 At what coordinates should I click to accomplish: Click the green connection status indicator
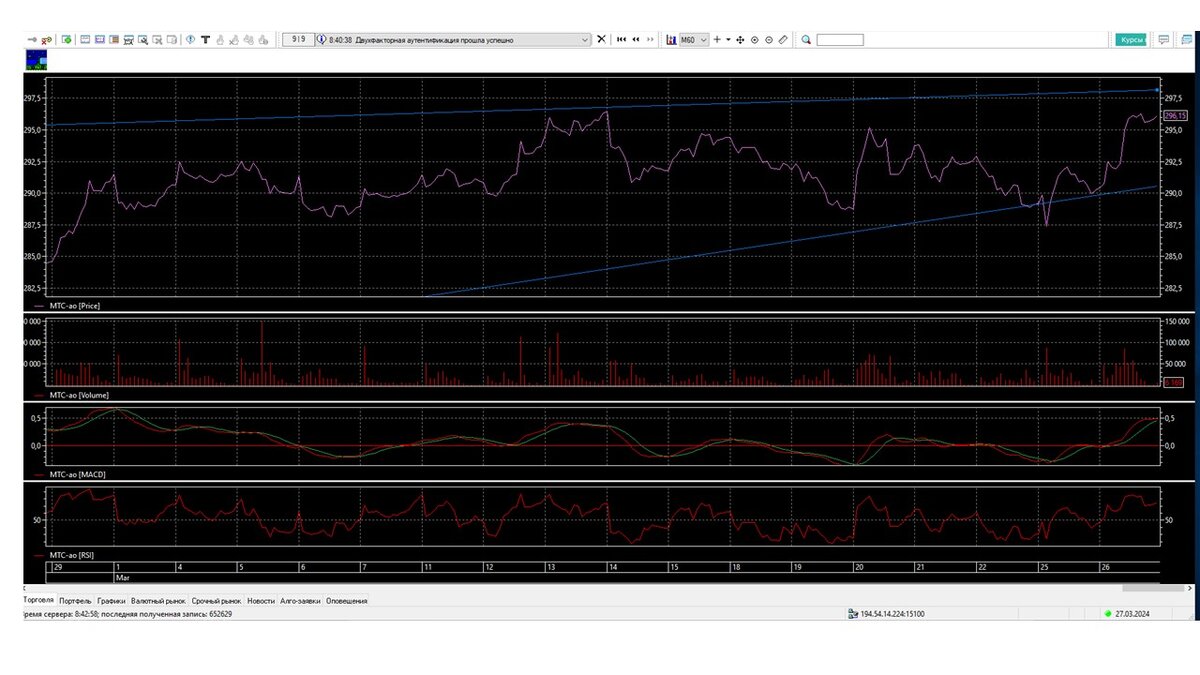(1107, 614)
